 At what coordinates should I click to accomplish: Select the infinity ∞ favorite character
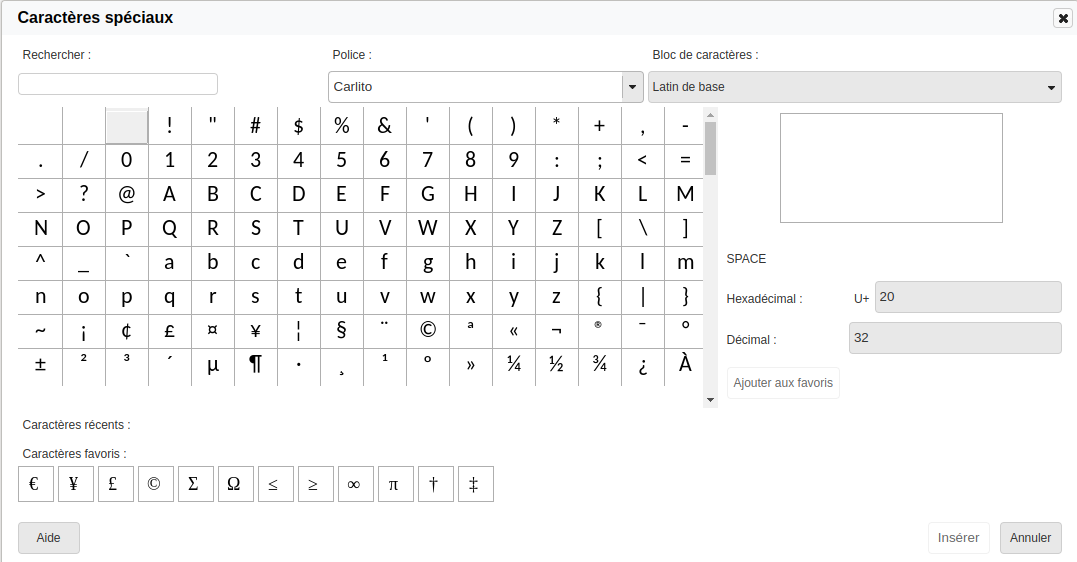[x=354, y=484]
